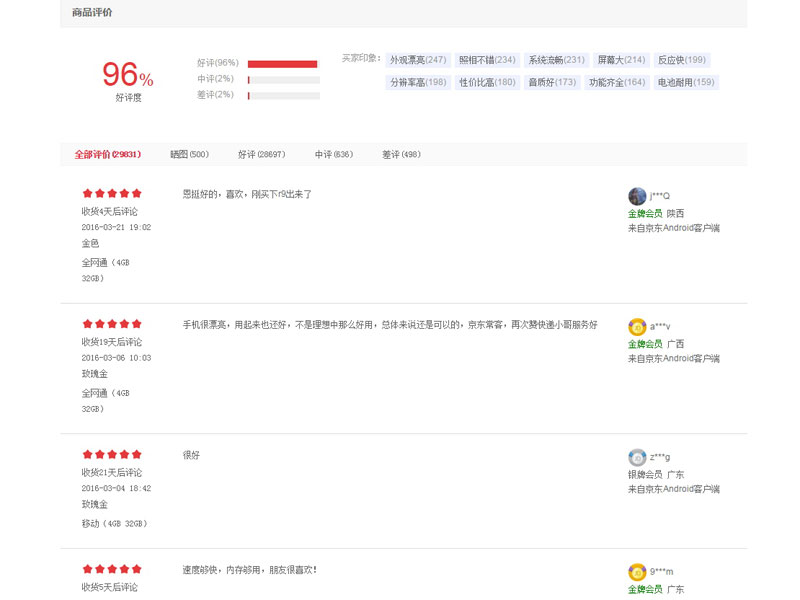800x600 pixels.
Task: Click star rating above 收货19天后评论
Action: (112, 324)
